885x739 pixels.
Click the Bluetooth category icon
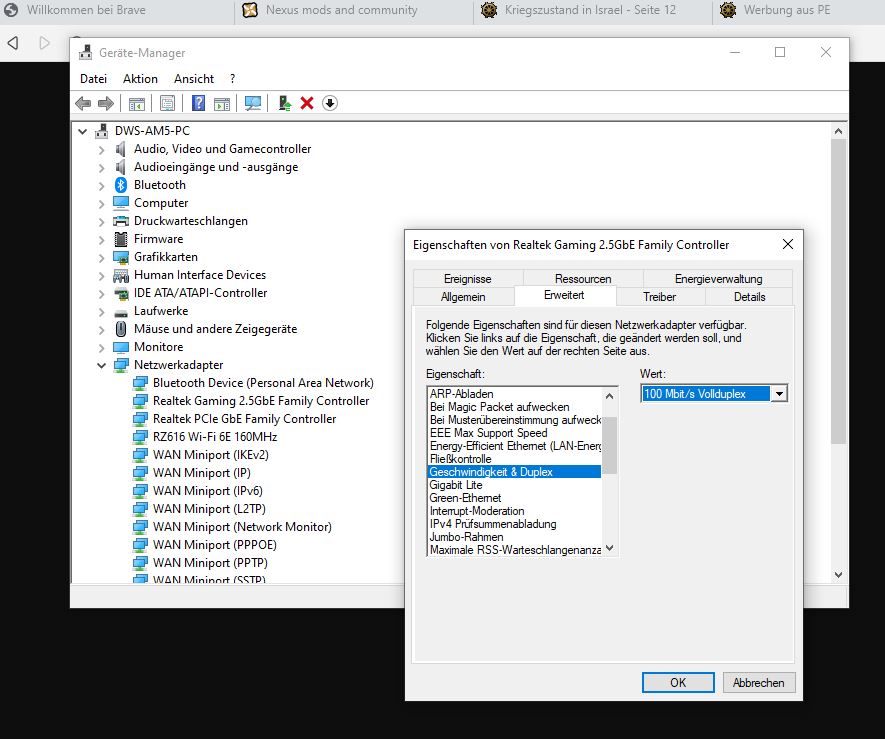[x=121, y=185]
